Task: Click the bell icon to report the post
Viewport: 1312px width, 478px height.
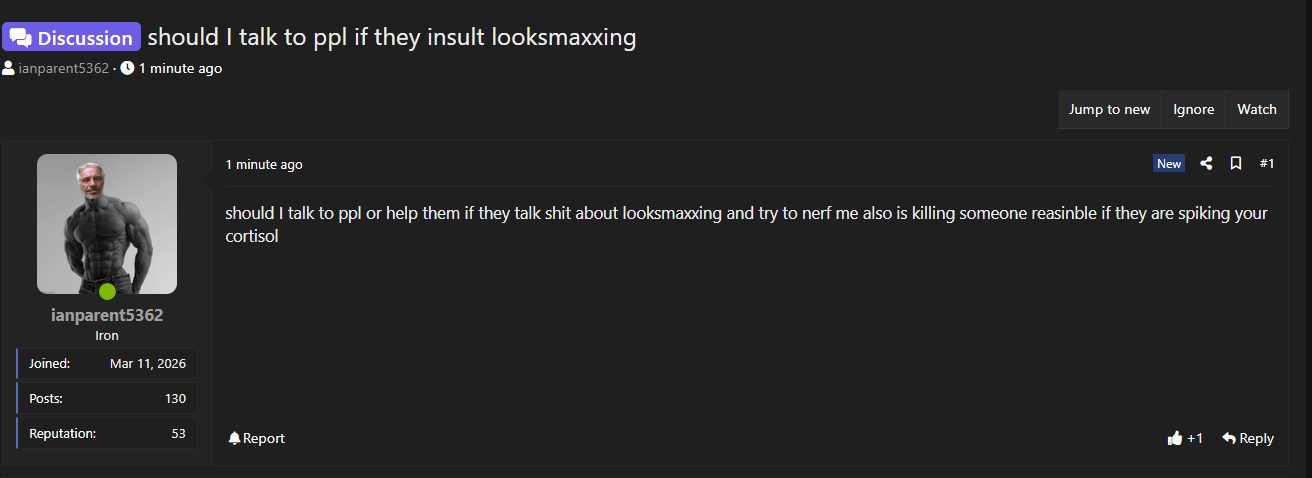Action: (x=234, y=438)
